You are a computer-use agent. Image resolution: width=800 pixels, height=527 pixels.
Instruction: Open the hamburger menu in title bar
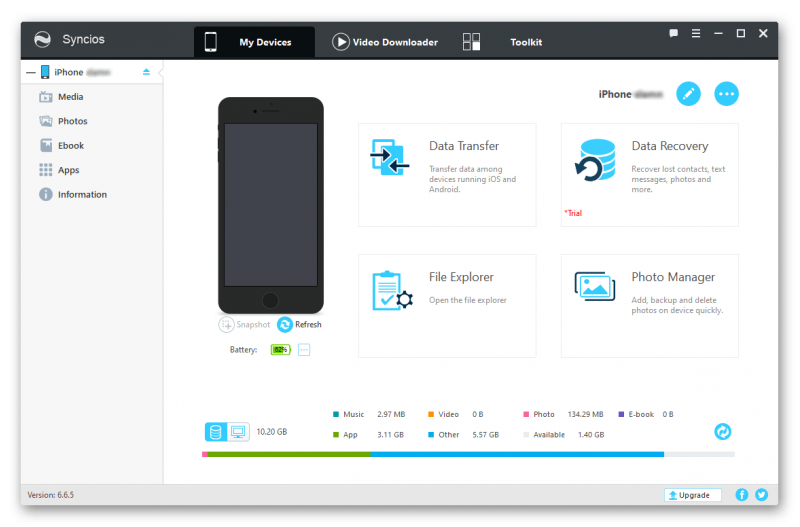click(x=695, y=33)
